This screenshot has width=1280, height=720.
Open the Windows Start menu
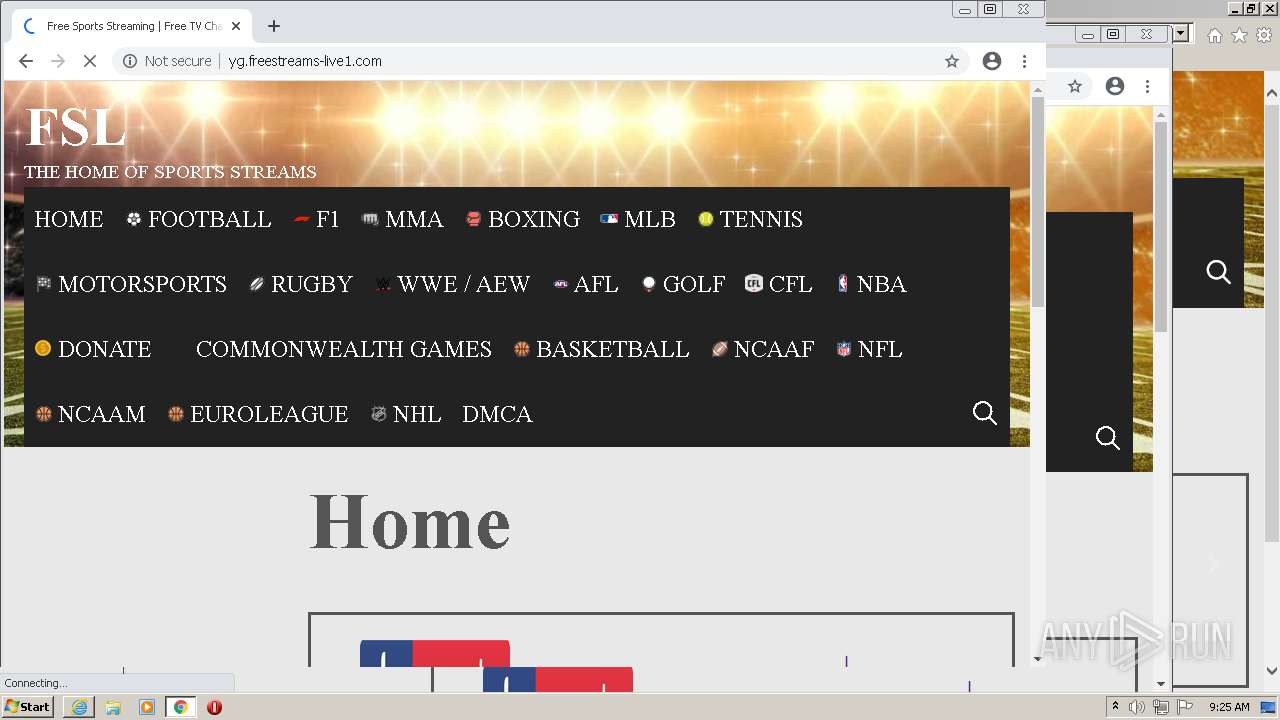click(28, 707)
